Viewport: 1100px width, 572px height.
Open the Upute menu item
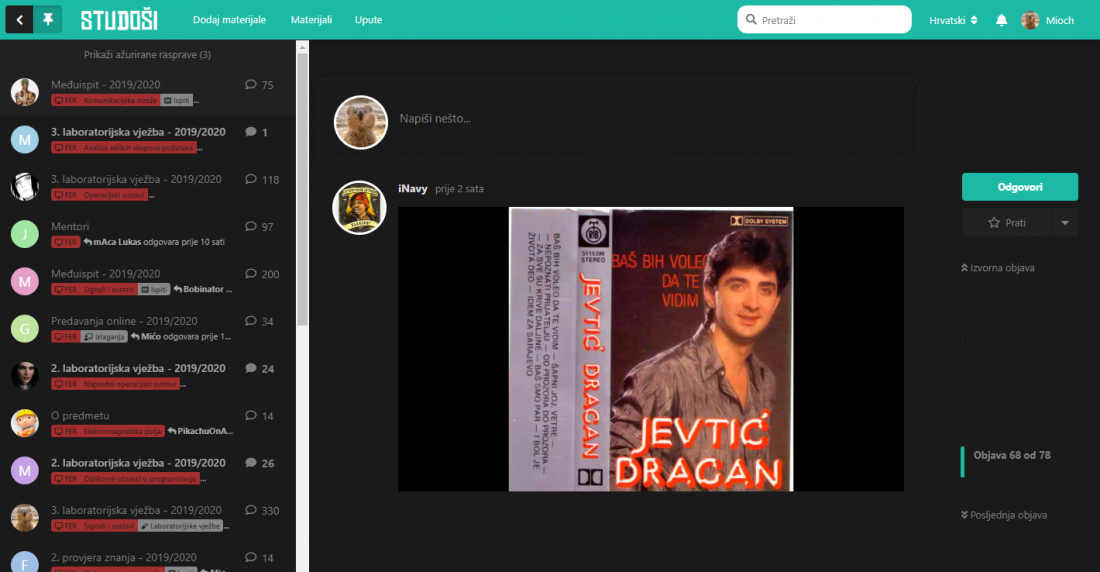point(368,20)
